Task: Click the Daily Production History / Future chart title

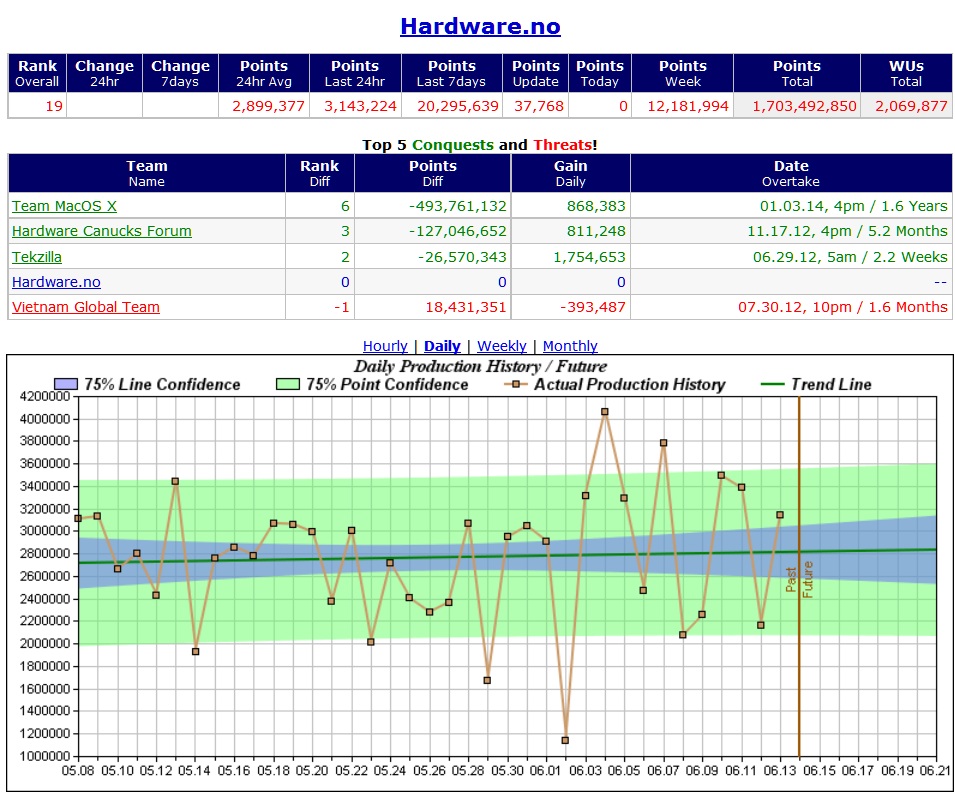Action: click(481, 366)
